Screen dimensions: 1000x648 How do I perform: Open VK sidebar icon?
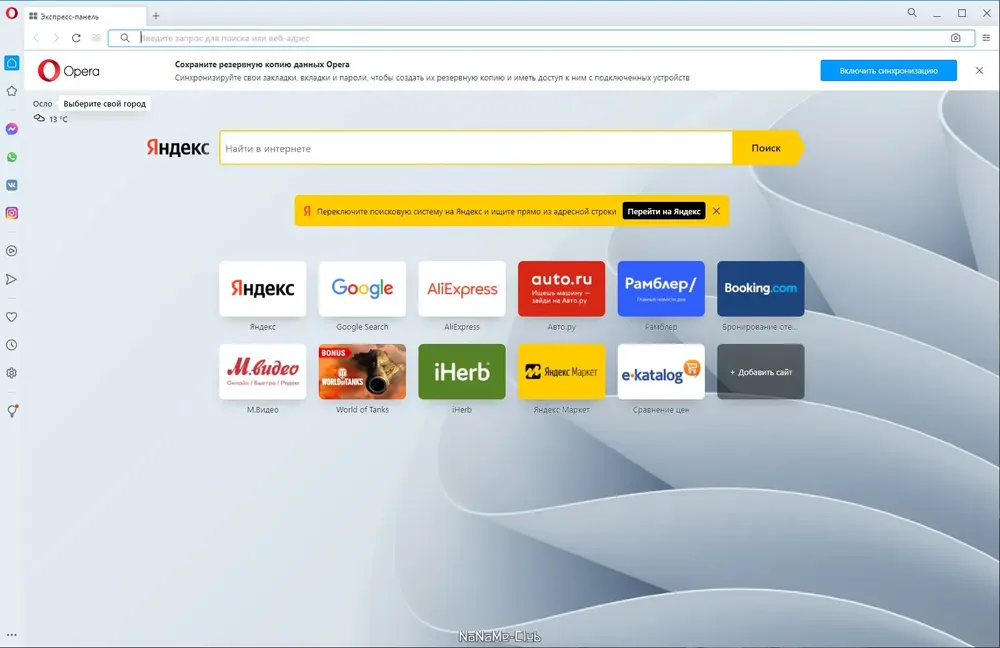[11, 185]
